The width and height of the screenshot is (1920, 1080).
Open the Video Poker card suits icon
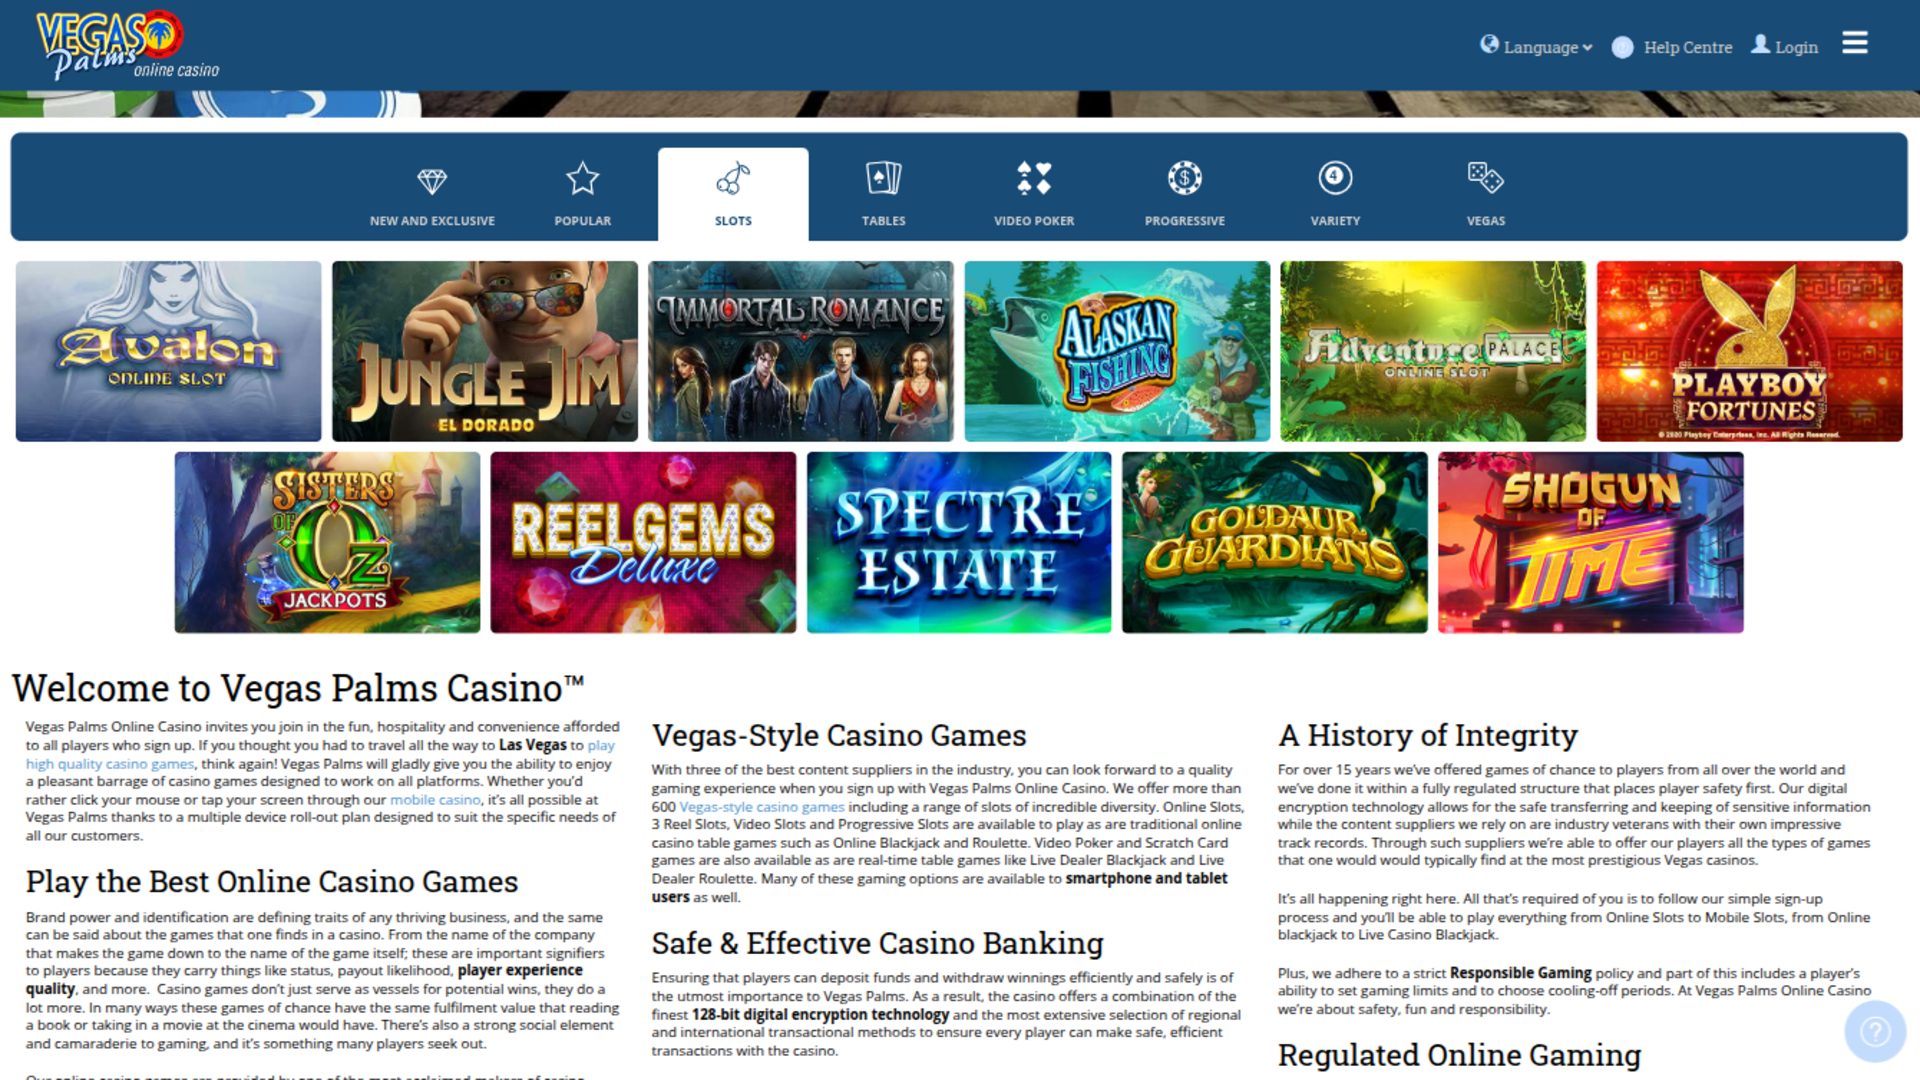pos(1034,178)
